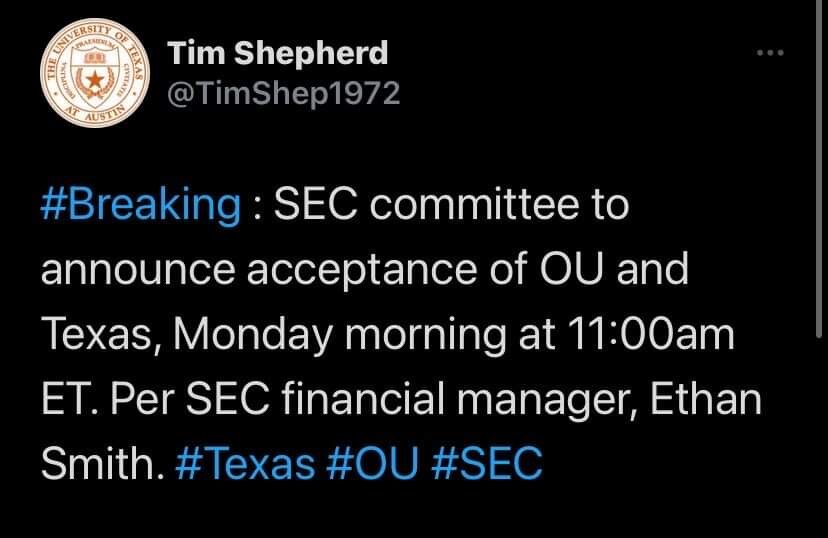828x538 pixels.
Task: Click the star in the avatar seal's center
Action: 93,78
